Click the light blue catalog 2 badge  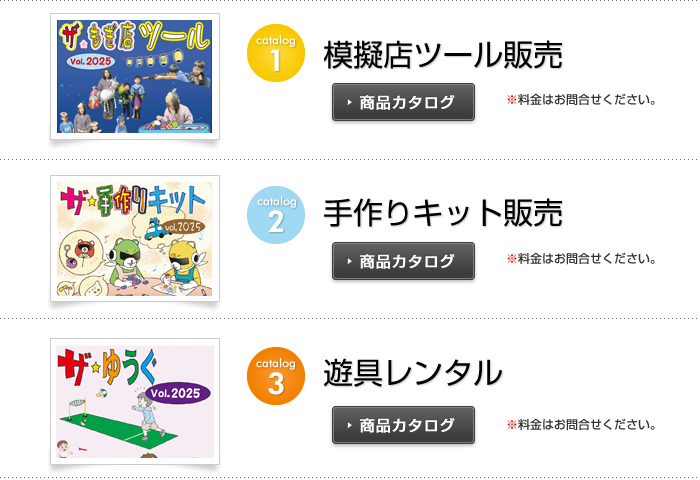(x=275, y=215)
